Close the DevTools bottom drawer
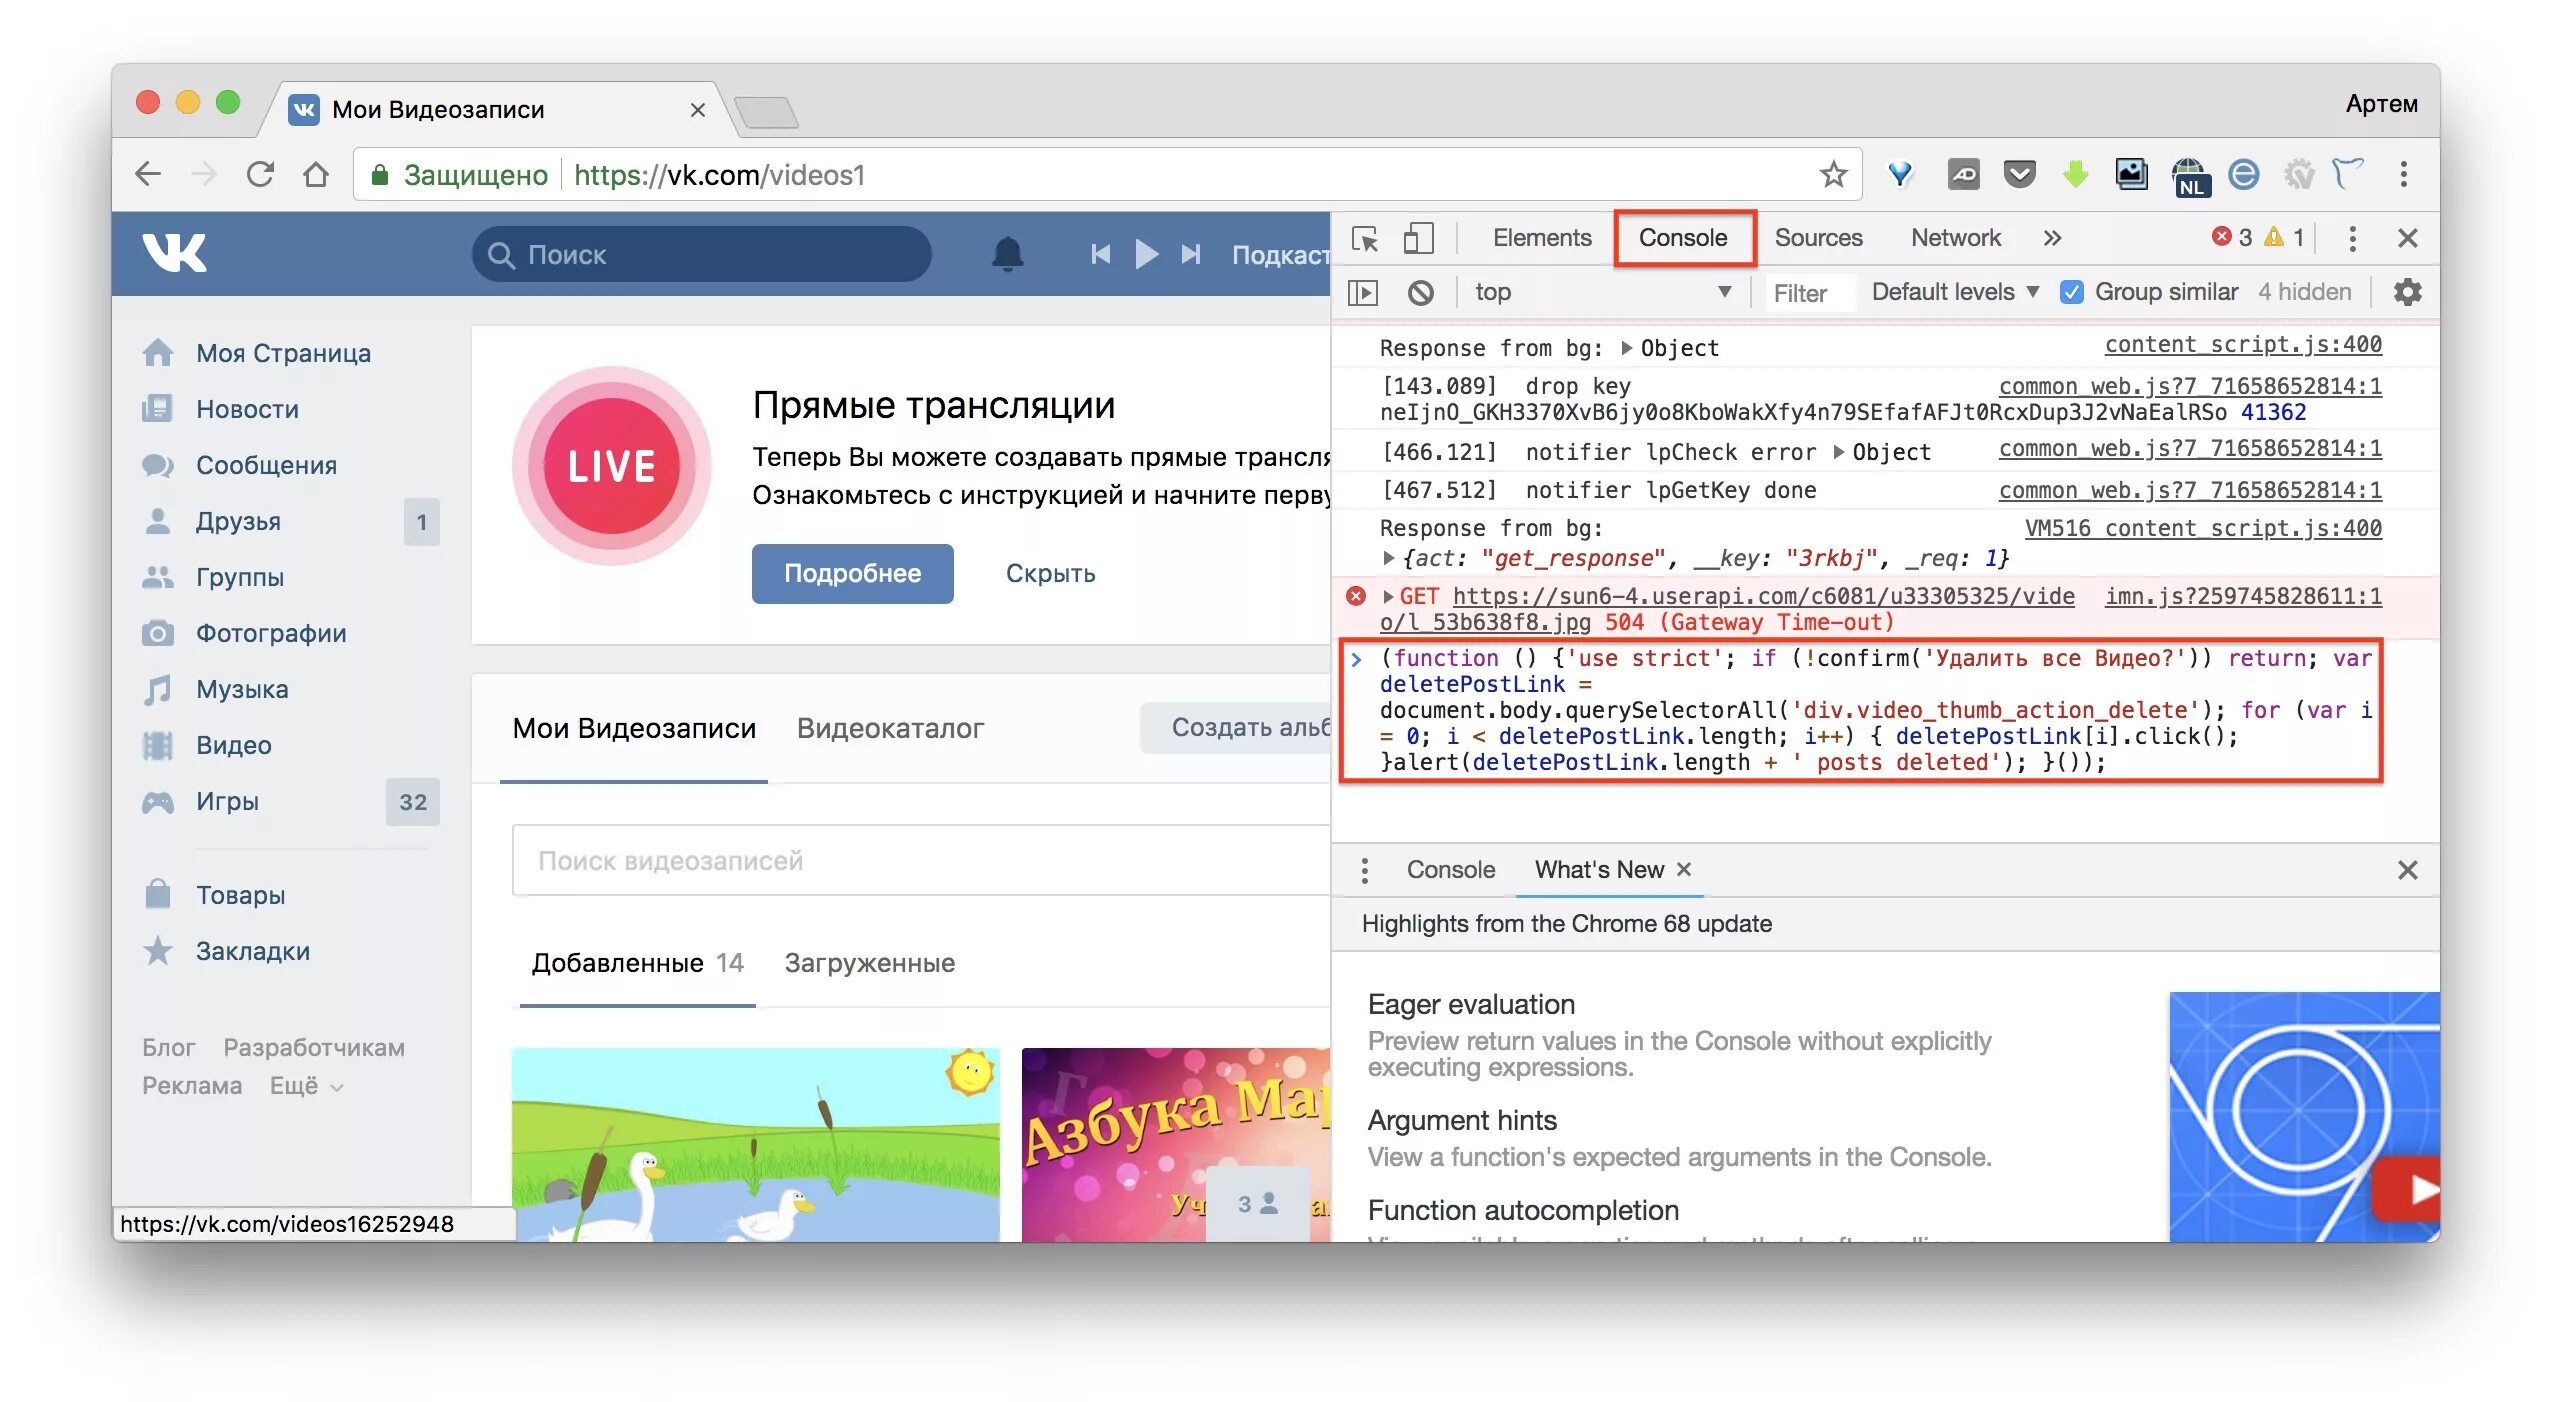This screenshot has width=2552, height=1402. (x=2407, y=870)
